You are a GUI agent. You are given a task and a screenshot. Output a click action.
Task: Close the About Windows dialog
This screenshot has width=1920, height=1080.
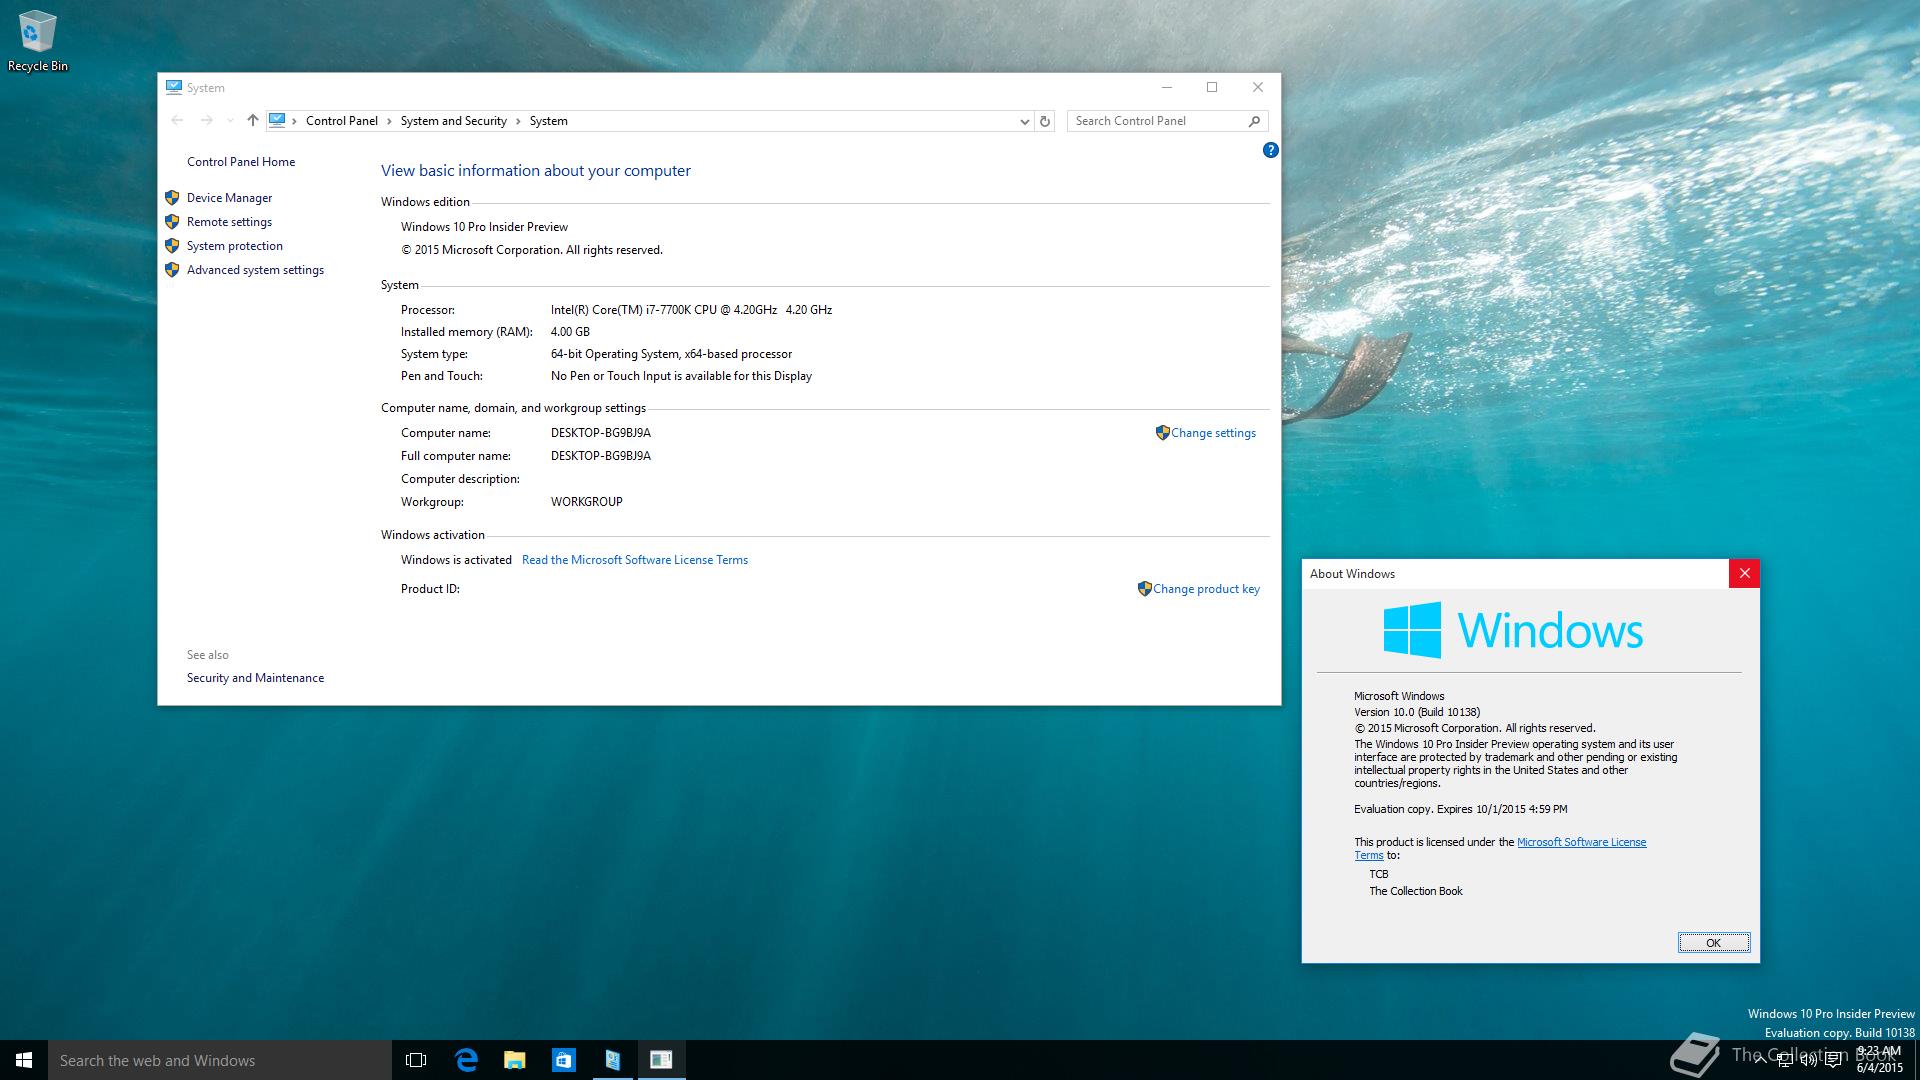1744,573
